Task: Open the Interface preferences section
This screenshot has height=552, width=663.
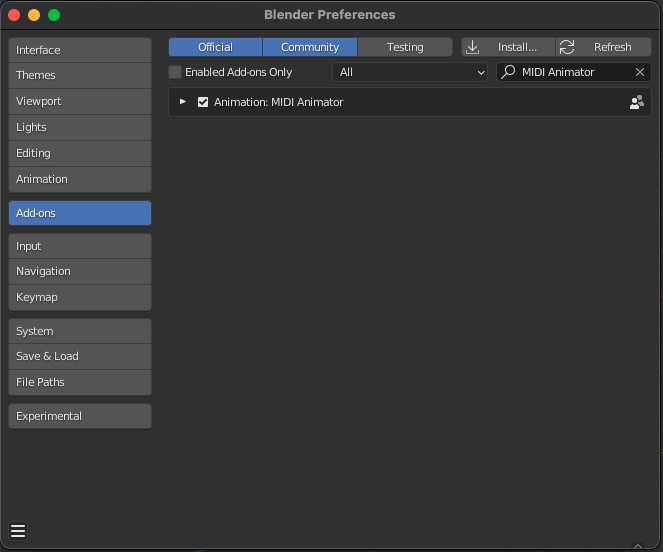Action: (x=80, y=50)
